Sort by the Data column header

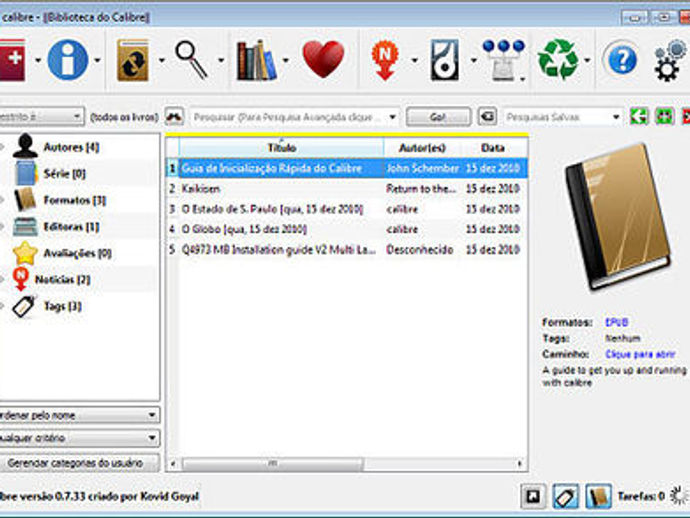click(x=493, y=148)
